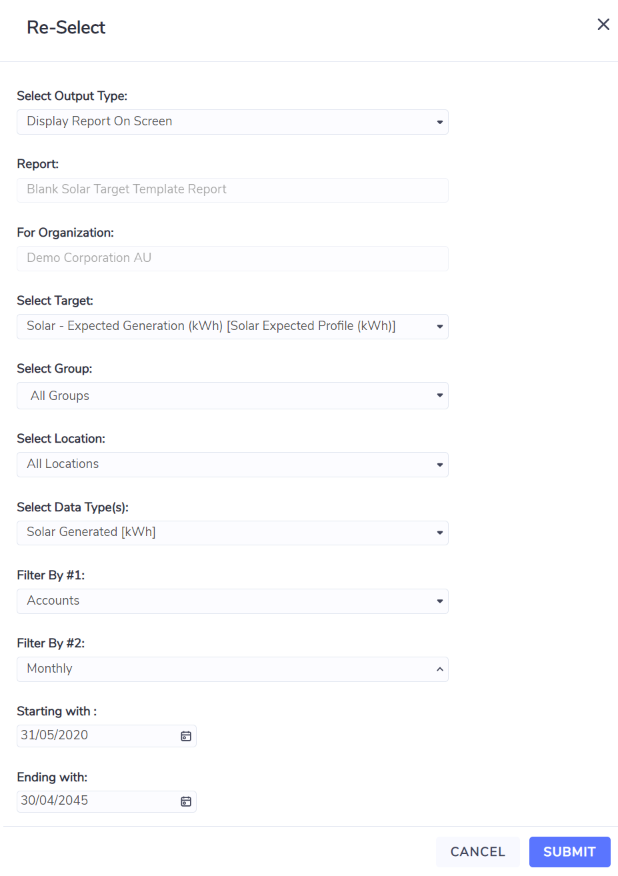Collapse the Filter By #2 Monthly dropdown
618x876 pixels.
tap(232, 669)
